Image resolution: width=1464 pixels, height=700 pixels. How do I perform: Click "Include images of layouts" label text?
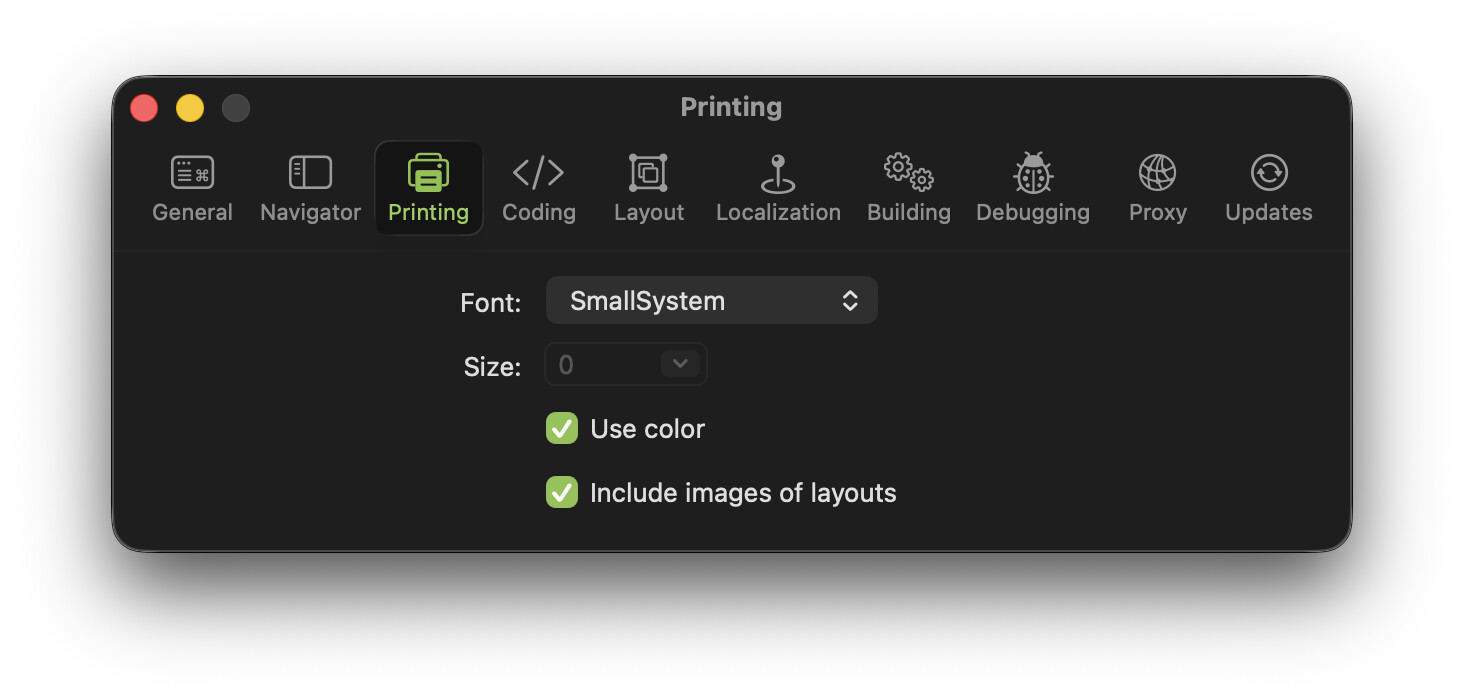[742, 493]
